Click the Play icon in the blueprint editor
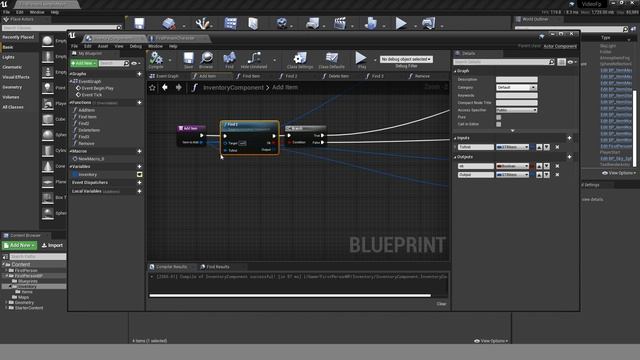Screen dimensions: 640x360 coord(361,60)
